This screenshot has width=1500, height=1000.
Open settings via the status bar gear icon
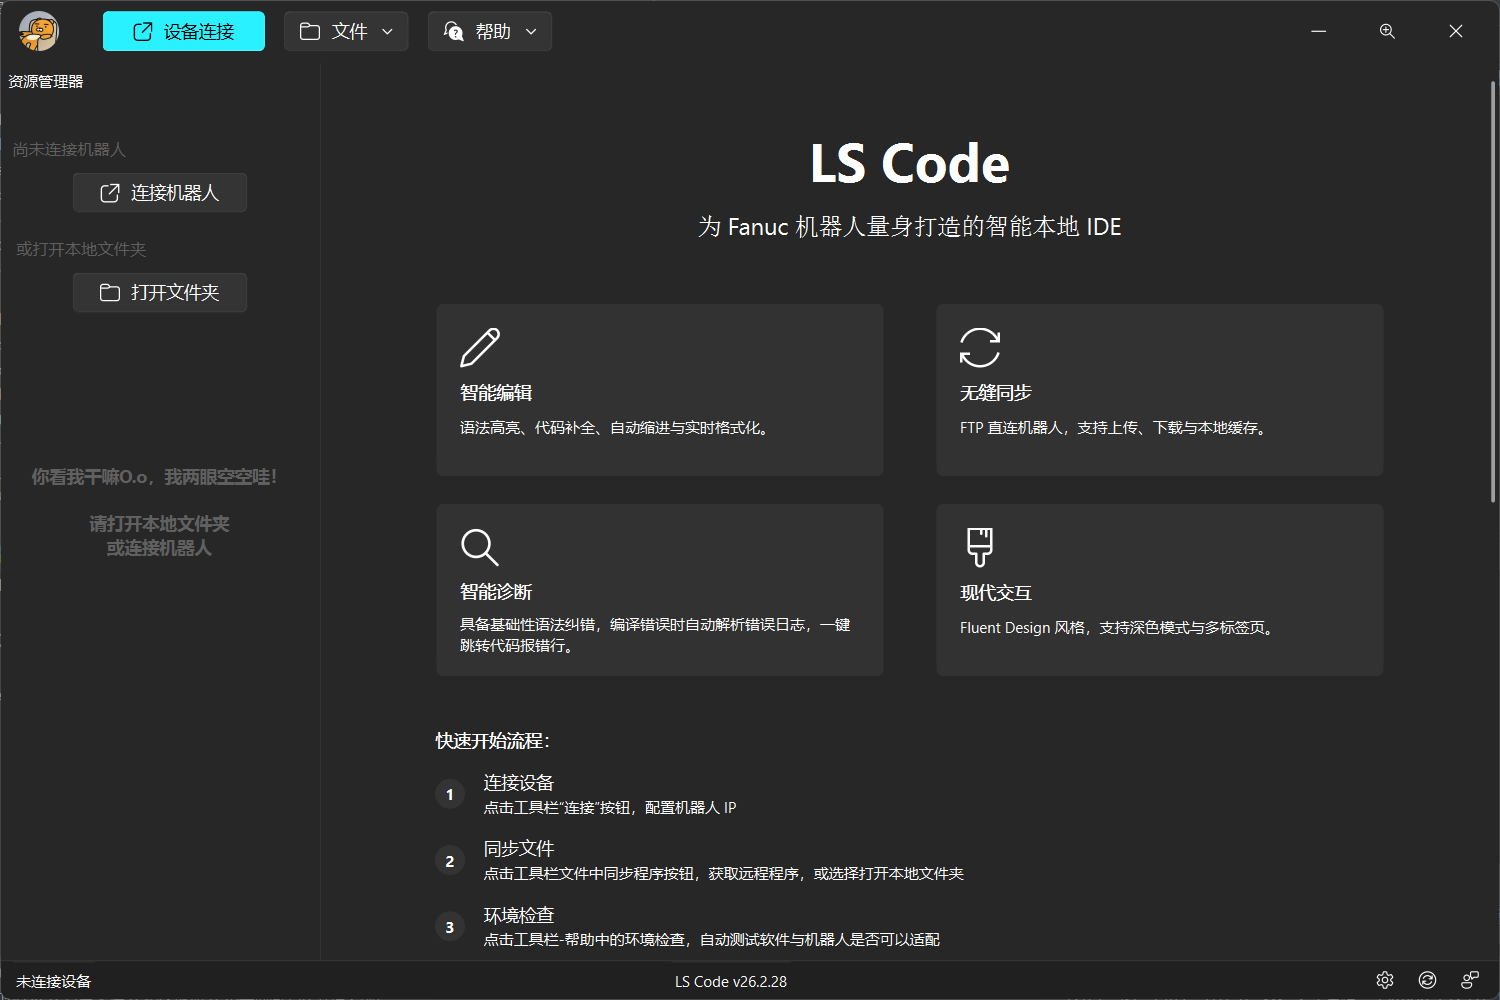coord(1385,980)
